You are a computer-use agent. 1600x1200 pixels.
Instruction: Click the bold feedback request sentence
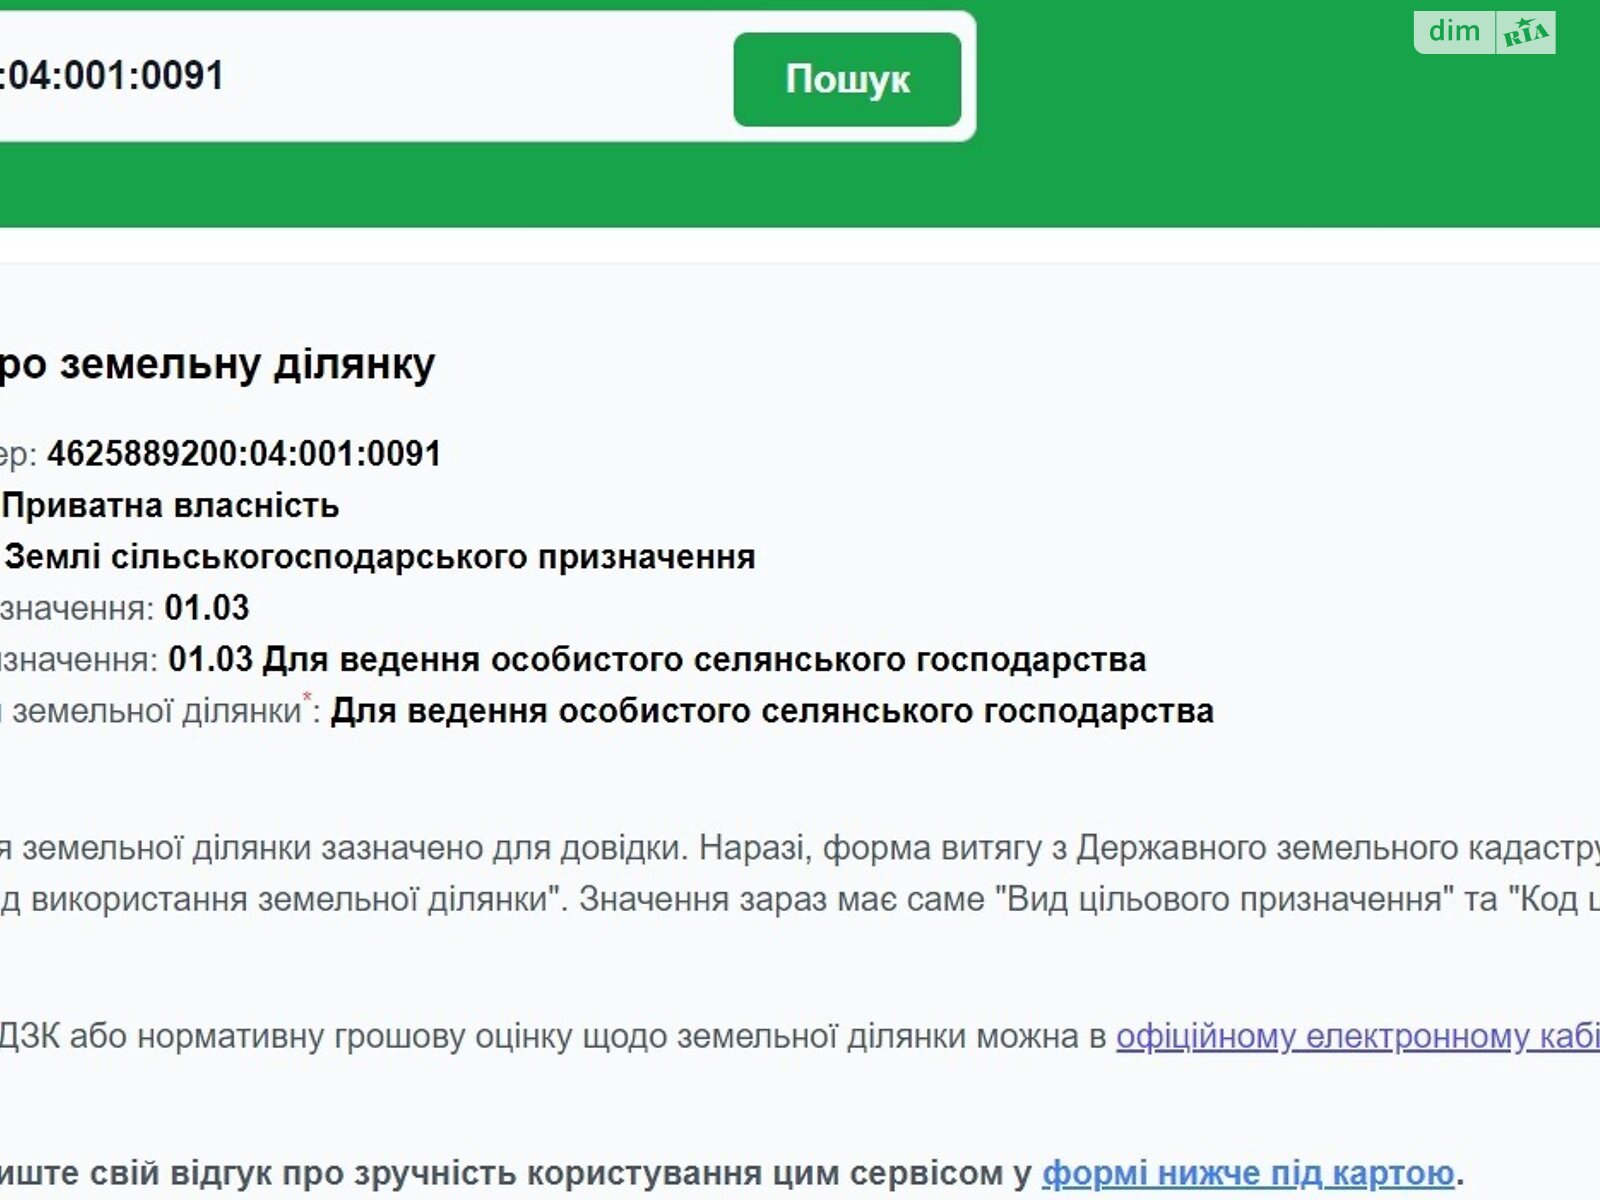click(x=732, y=1172)
